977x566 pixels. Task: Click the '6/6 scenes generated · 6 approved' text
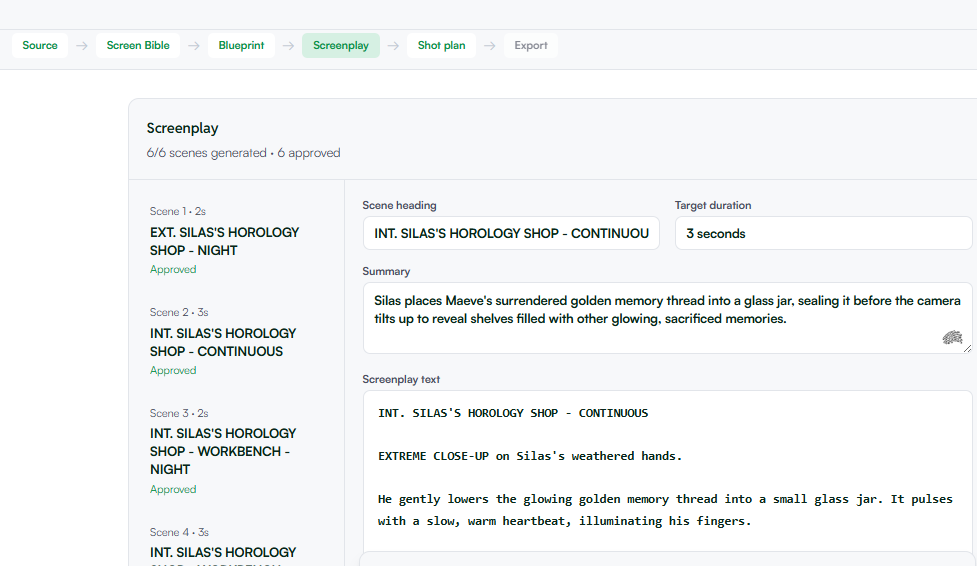coord(244,153)
